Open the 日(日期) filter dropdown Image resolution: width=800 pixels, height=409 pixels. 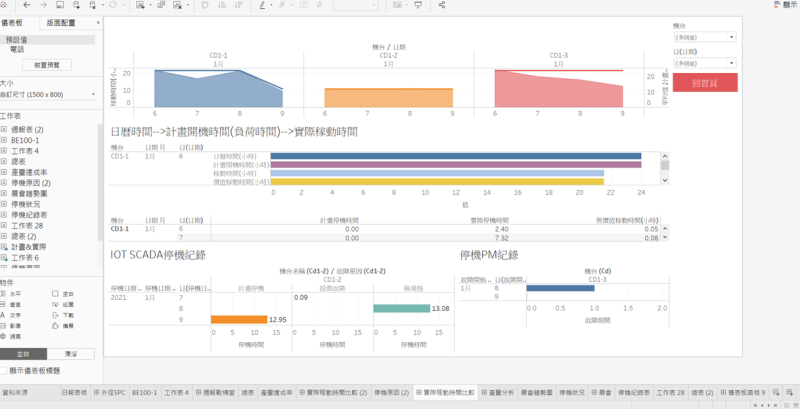coord(705,63)
